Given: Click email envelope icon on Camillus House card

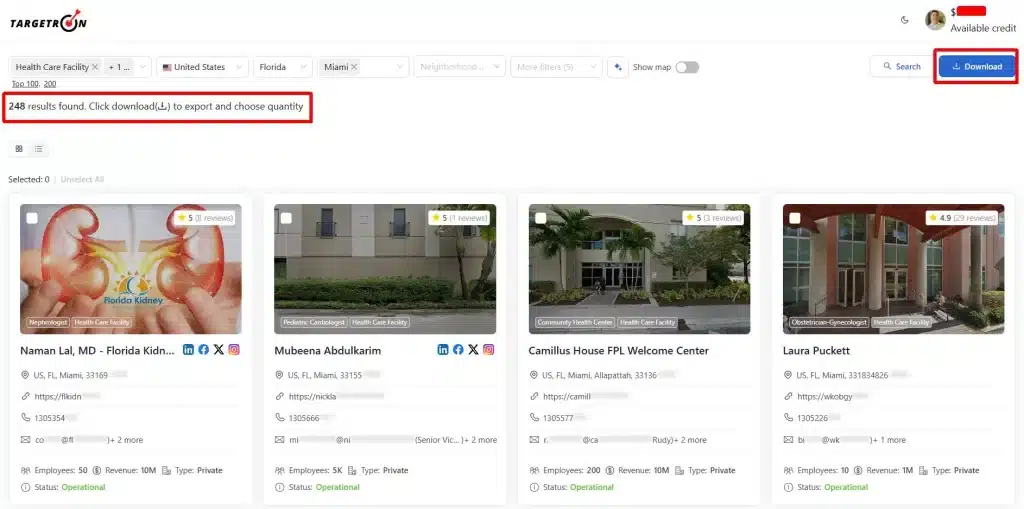Looking at the screenshot, I should [x=534, y=440].
